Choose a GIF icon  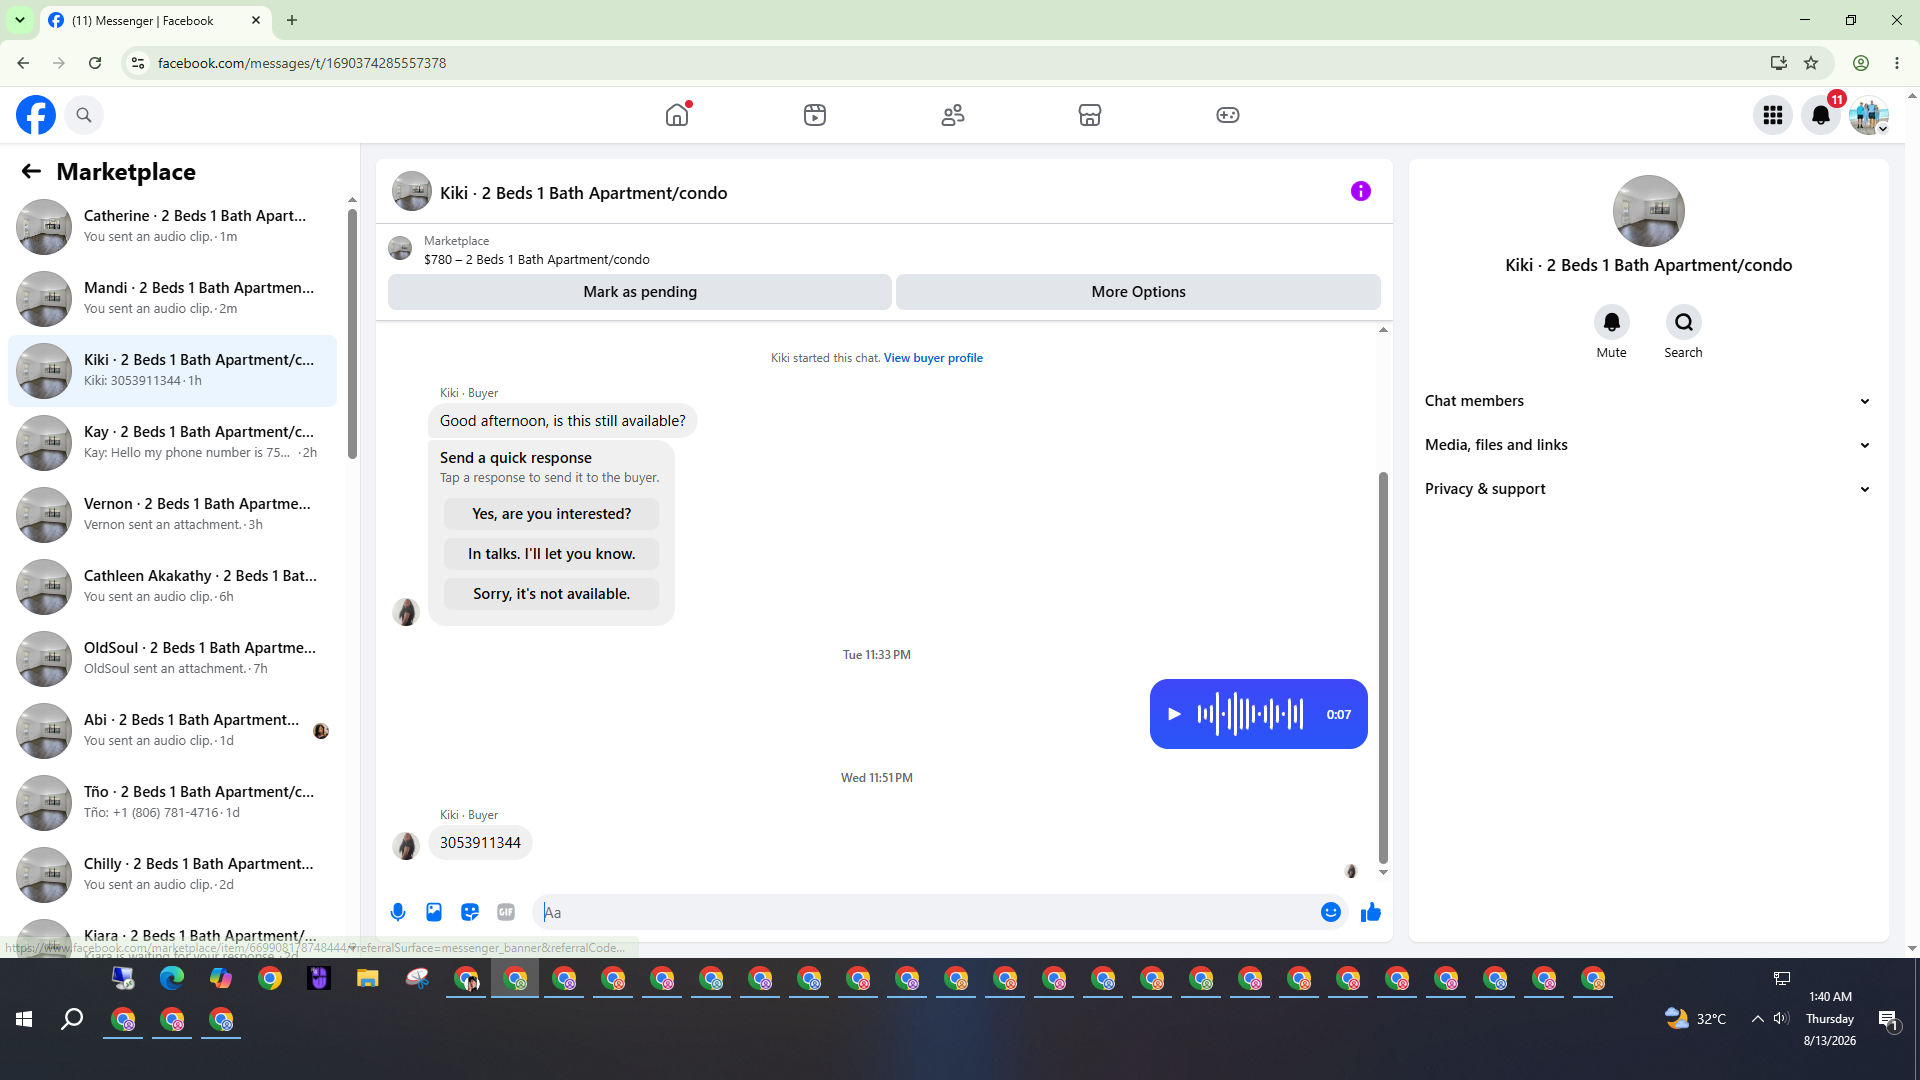(x=506, y=912)
